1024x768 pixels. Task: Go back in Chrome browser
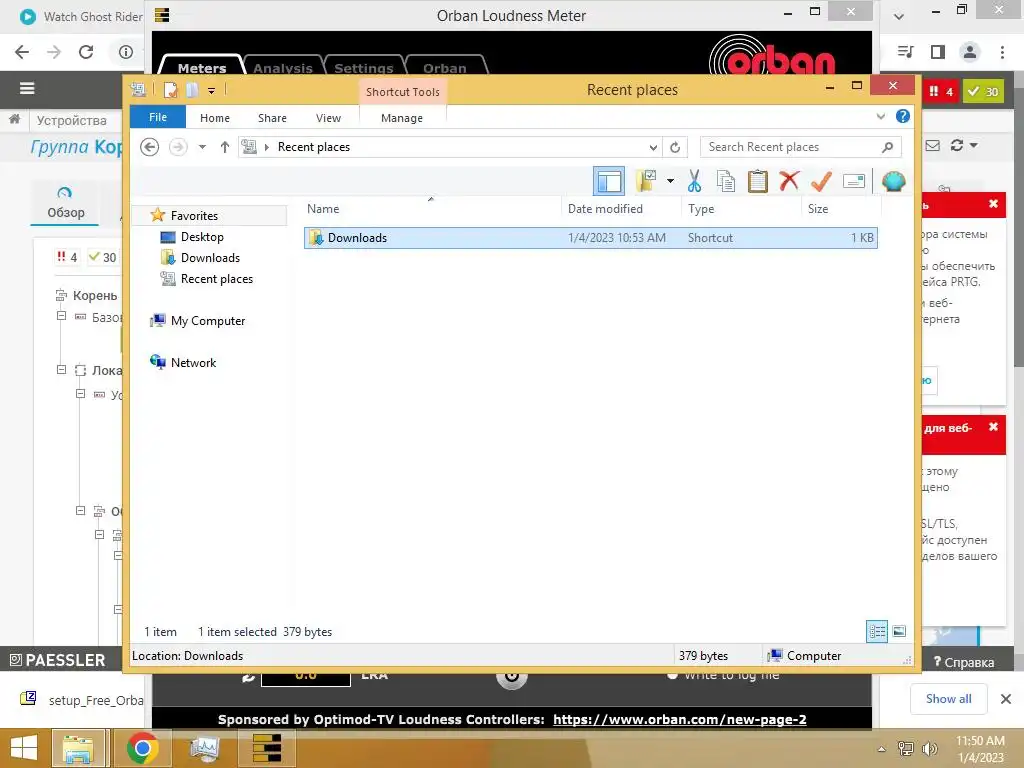22,52
